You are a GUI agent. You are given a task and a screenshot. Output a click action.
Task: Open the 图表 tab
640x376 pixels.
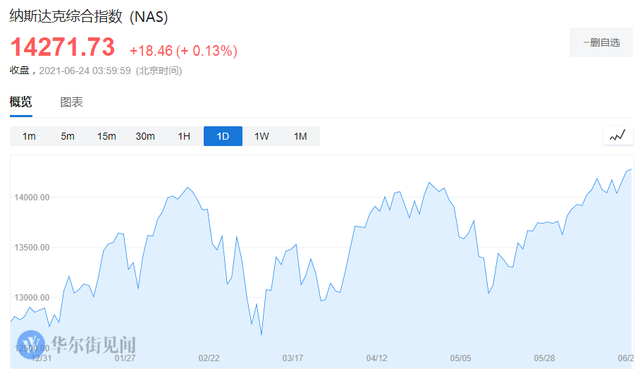(71, 102)
